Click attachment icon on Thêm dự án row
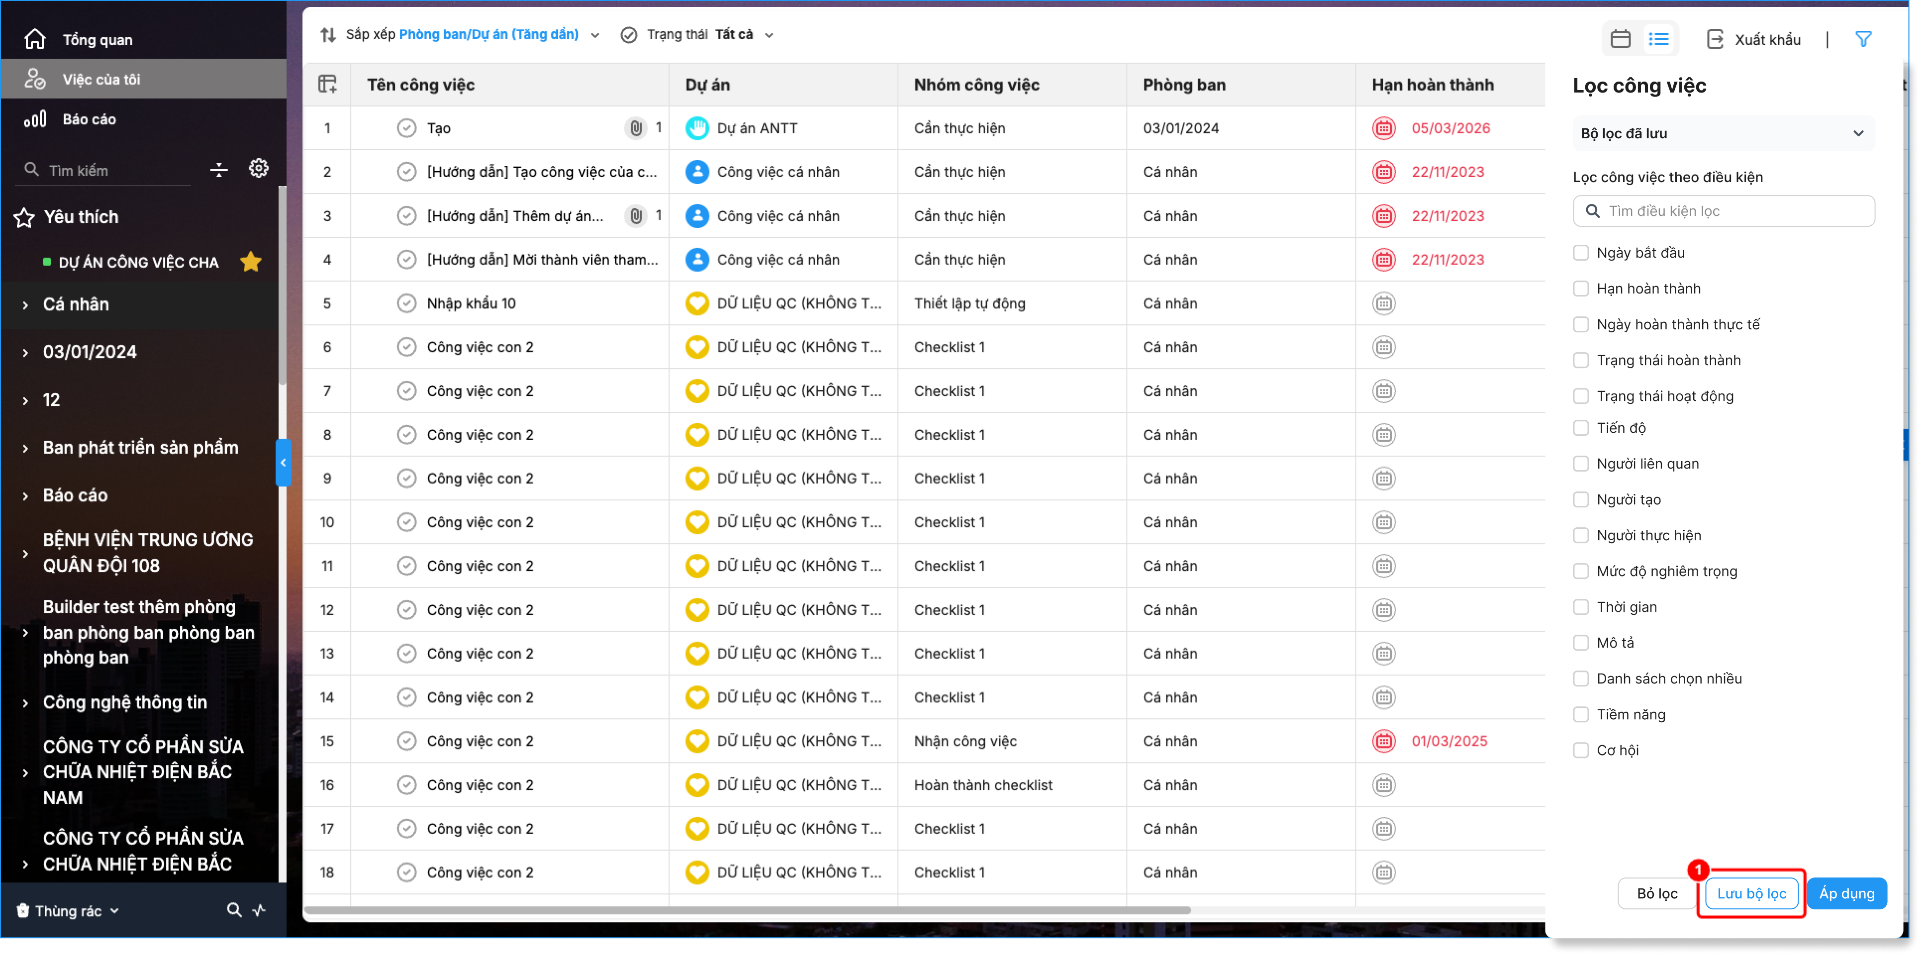The width and height of the screenshot is (1920, 955). [636, 216]
